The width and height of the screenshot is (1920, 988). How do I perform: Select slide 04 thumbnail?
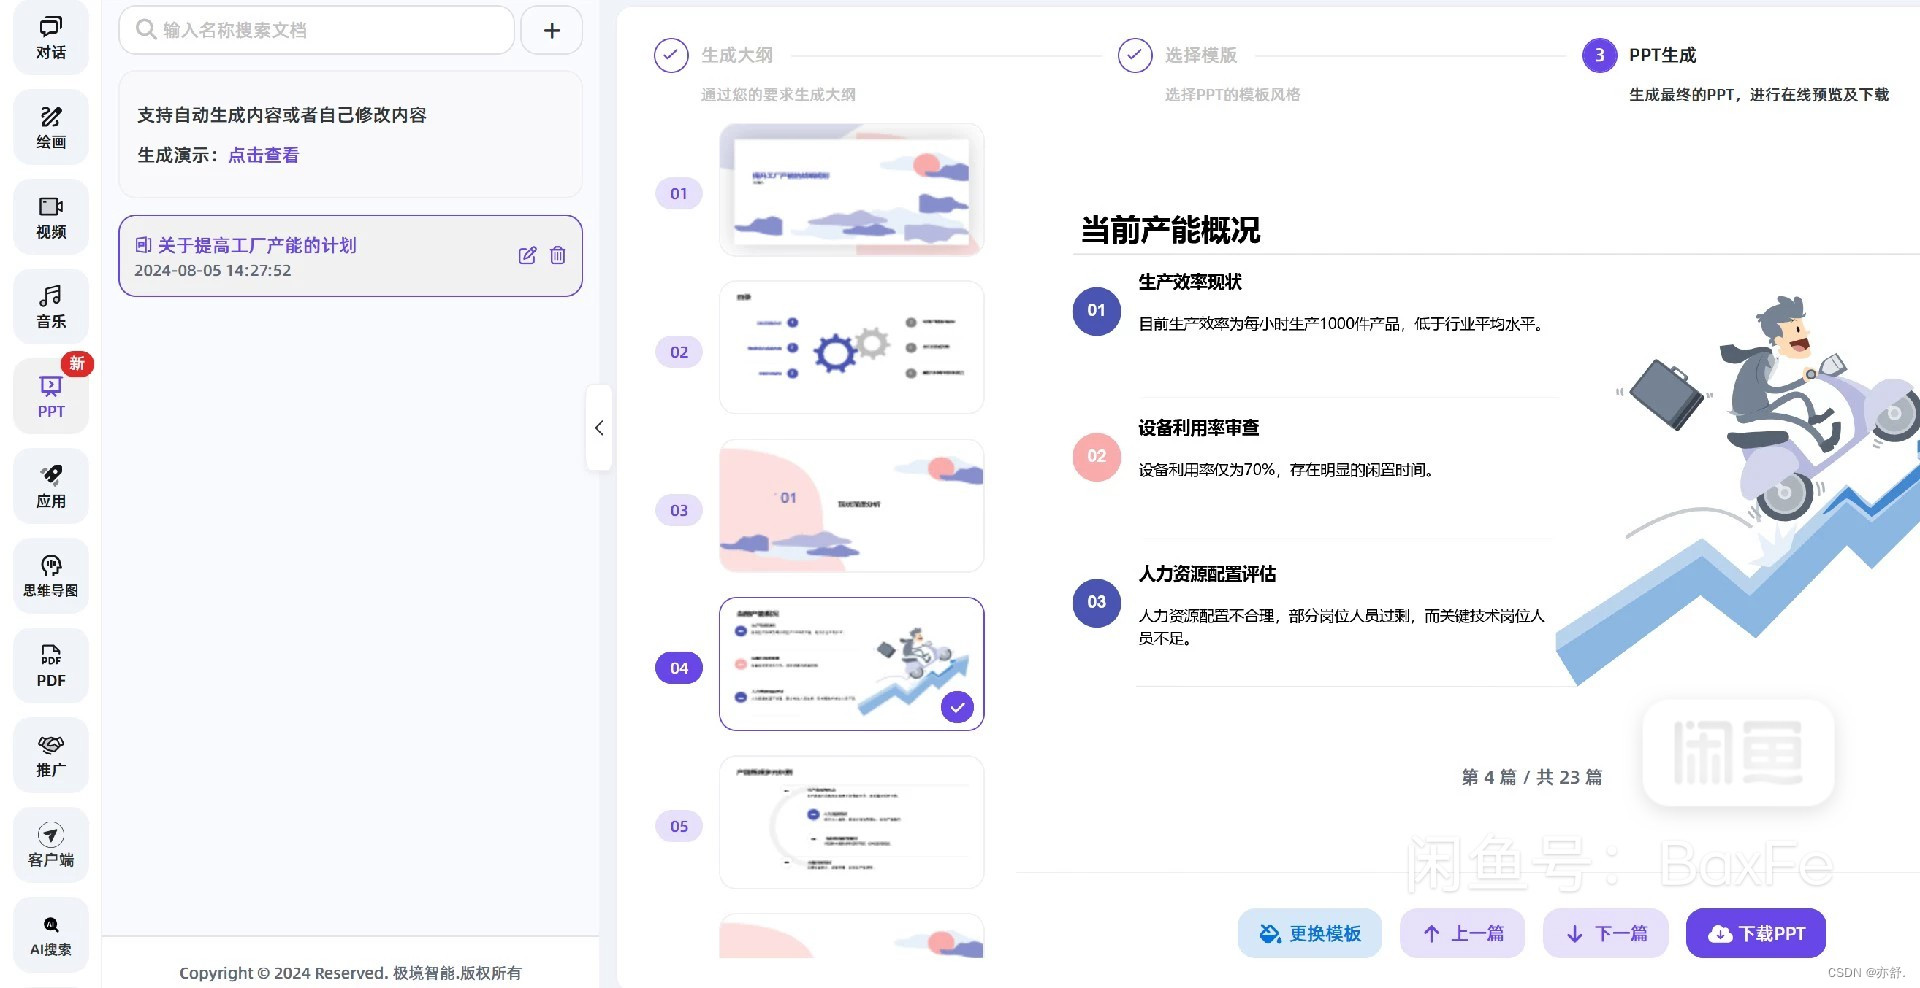click(x=851, y=663)
